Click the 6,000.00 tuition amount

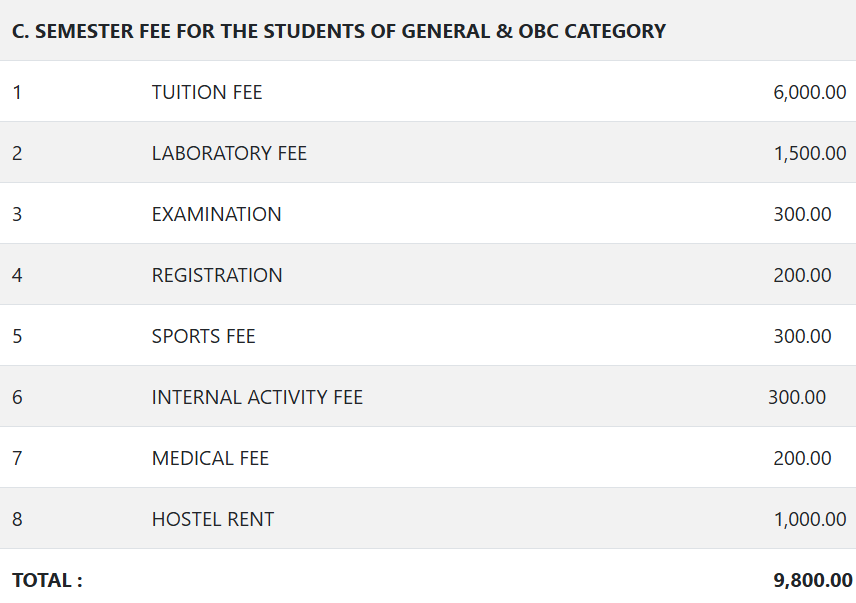809,92
